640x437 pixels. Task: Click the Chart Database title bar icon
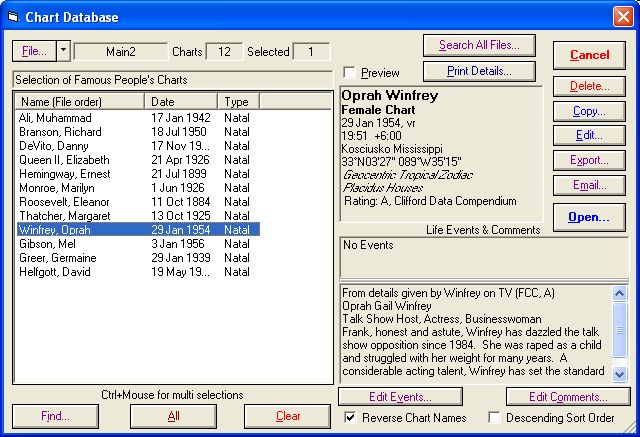coord(14,16)
